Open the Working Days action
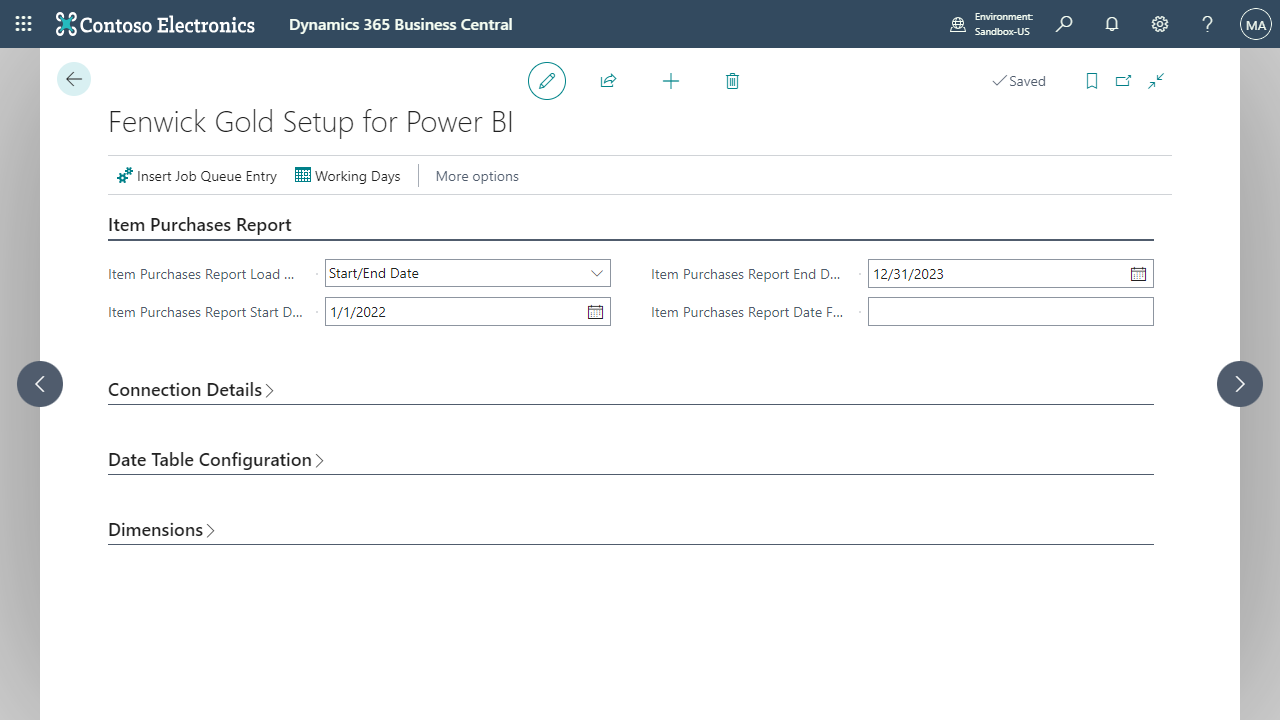 point(348,176)
